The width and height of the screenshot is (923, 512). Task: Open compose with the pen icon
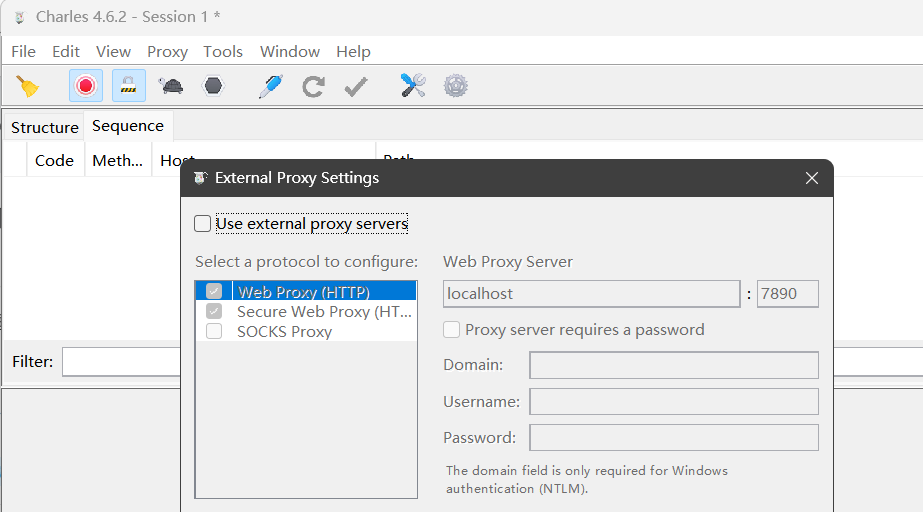(270, 86)
